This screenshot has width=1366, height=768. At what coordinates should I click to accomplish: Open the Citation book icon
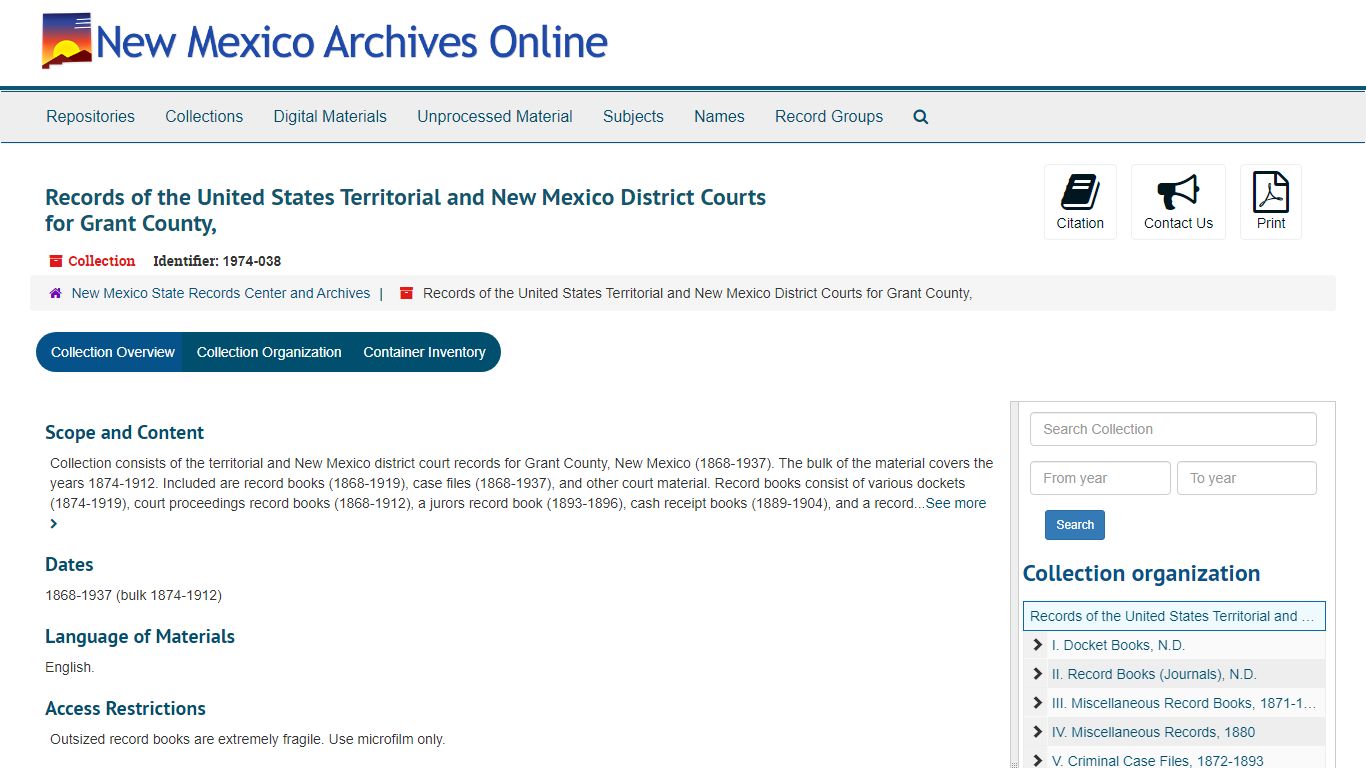(1080, 192)
